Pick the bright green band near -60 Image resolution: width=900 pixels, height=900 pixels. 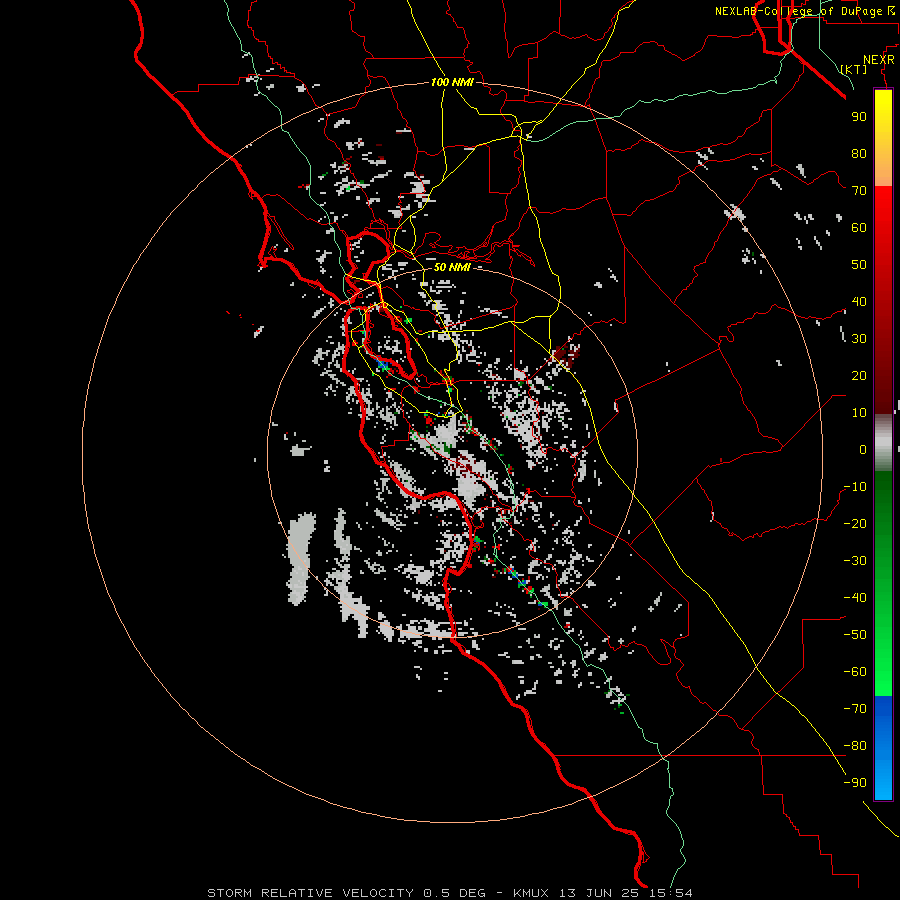(x=883, y=677)
